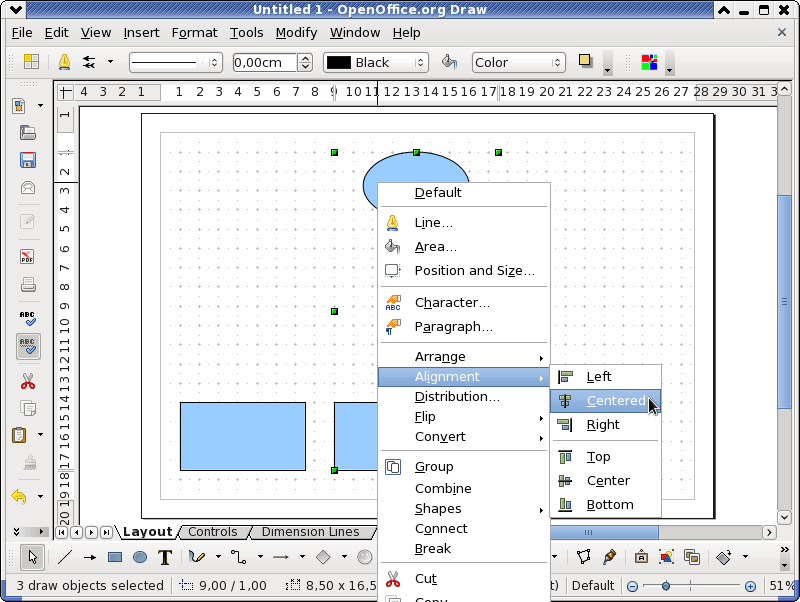Open the Color area fill dropdown
The width and height of the screenshot is (800, 602).
(x=518, y=63)
